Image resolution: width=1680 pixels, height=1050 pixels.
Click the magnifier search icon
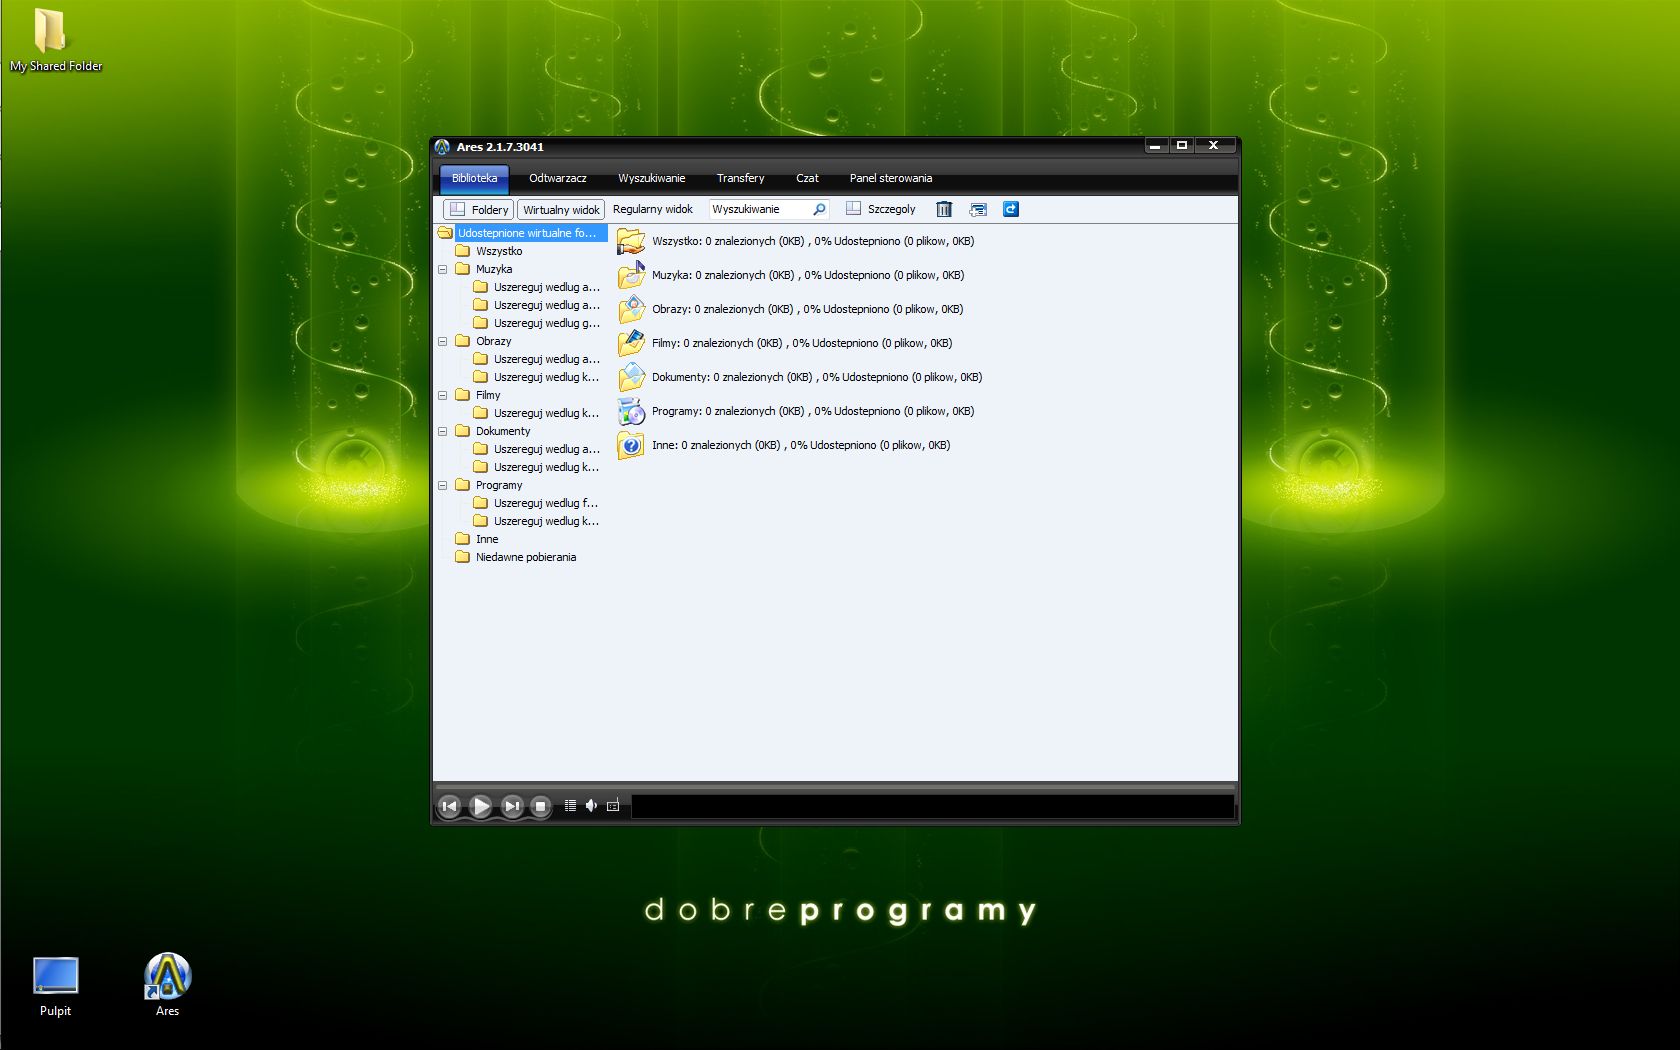point(819,210)
